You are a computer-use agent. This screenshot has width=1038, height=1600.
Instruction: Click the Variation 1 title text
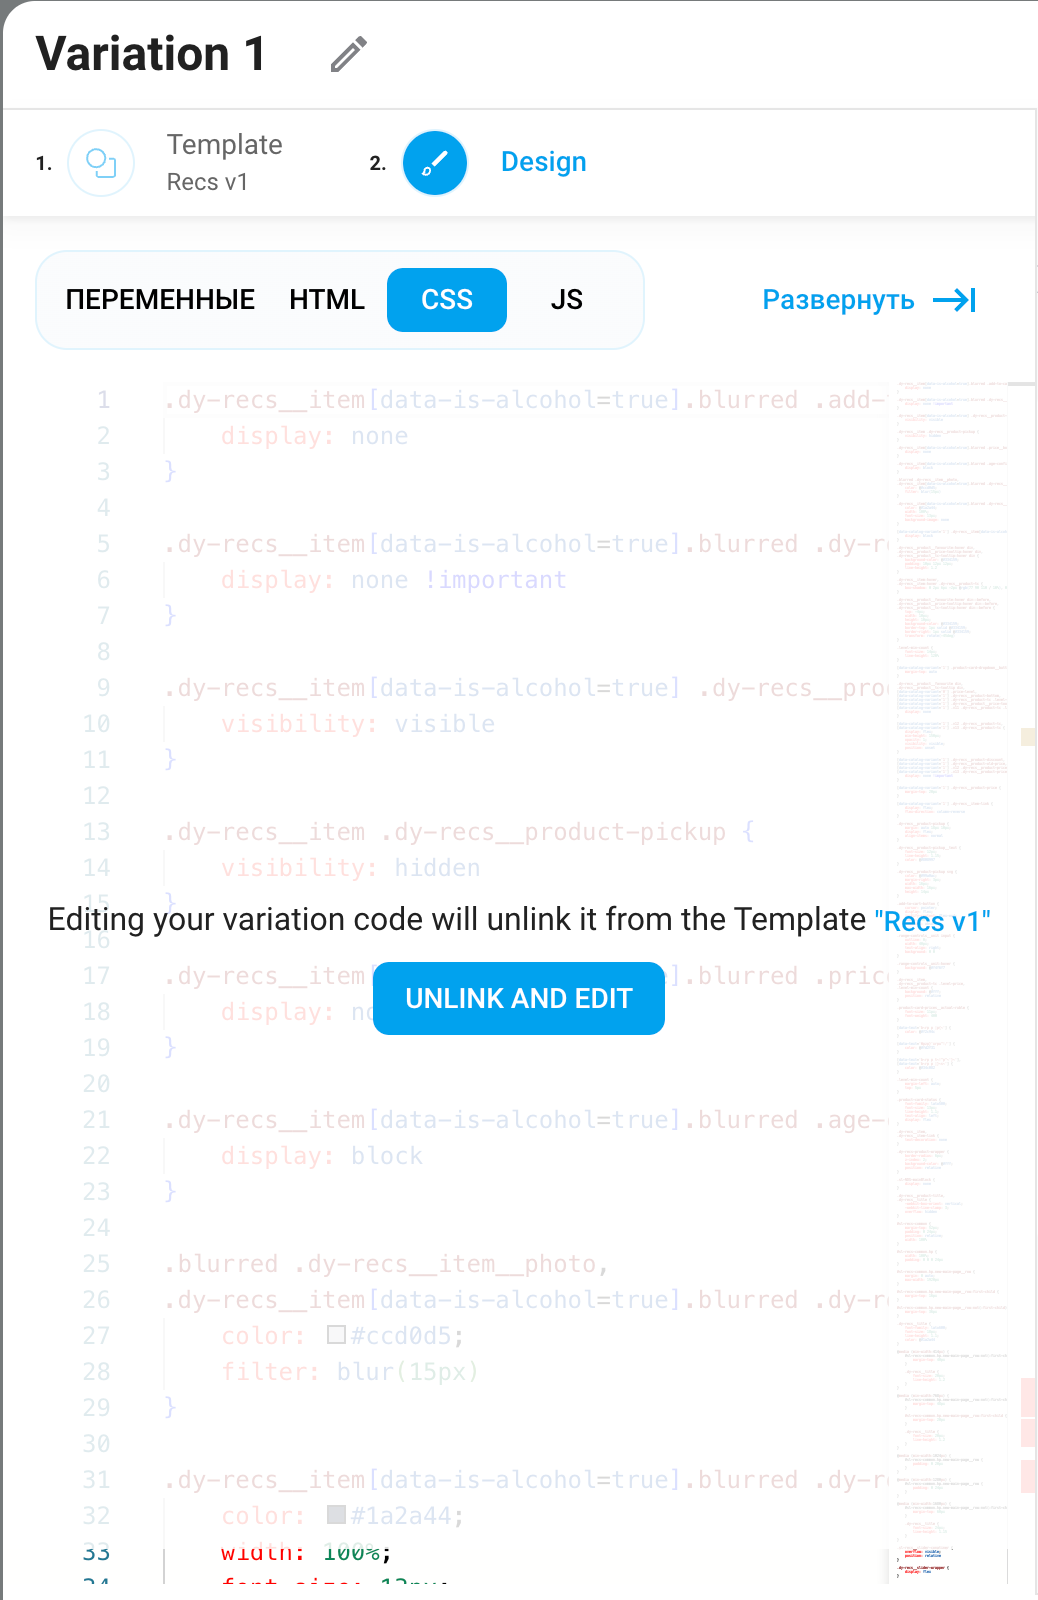(151, 54)
